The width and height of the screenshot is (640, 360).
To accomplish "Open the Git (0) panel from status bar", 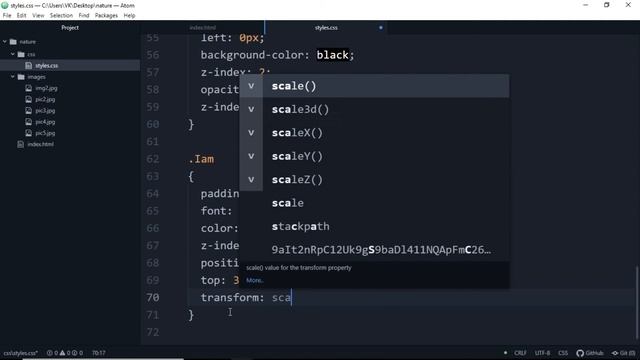I will (x=623, y=353).
